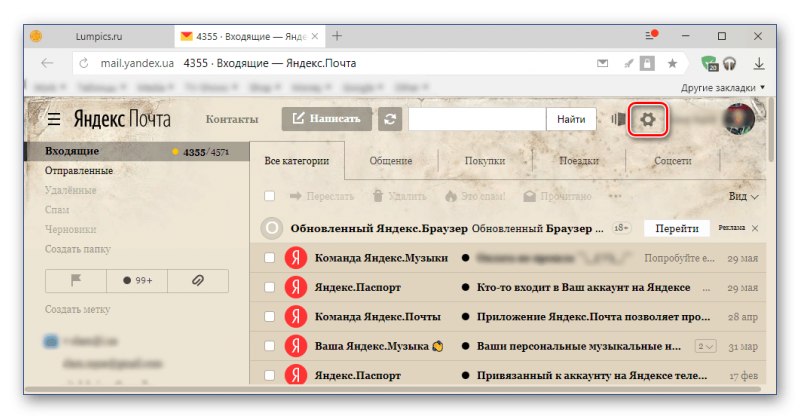Click the Переслать toolbar action
Image resolution: width=800 pixels, height=419 pixels.
(x=322, y=196)
